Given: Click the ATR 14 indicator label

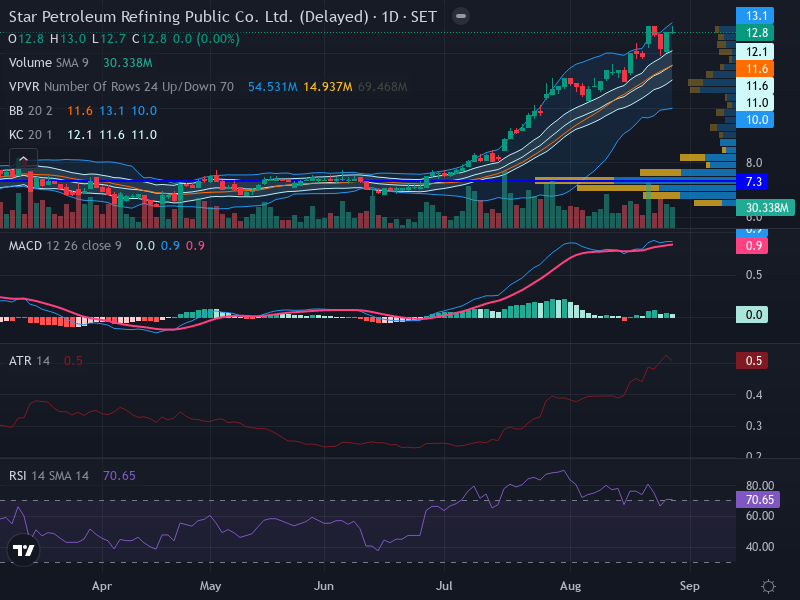Looking at the screenshot, I should [x=29, y=361].
